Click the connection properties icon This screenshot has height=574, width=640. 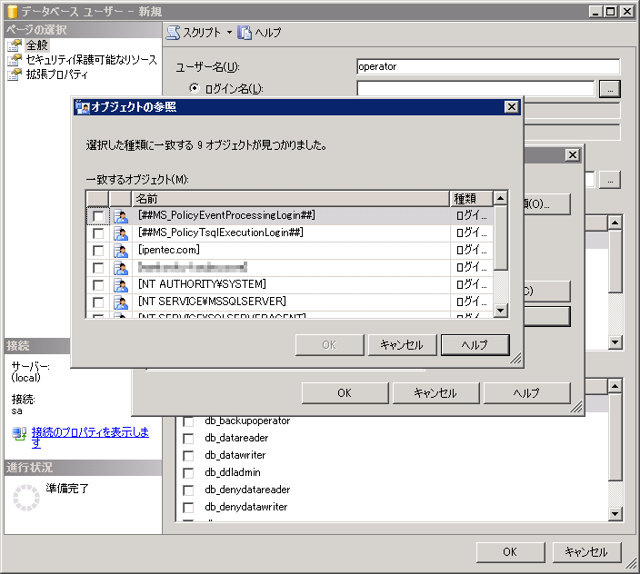point(19,434)
